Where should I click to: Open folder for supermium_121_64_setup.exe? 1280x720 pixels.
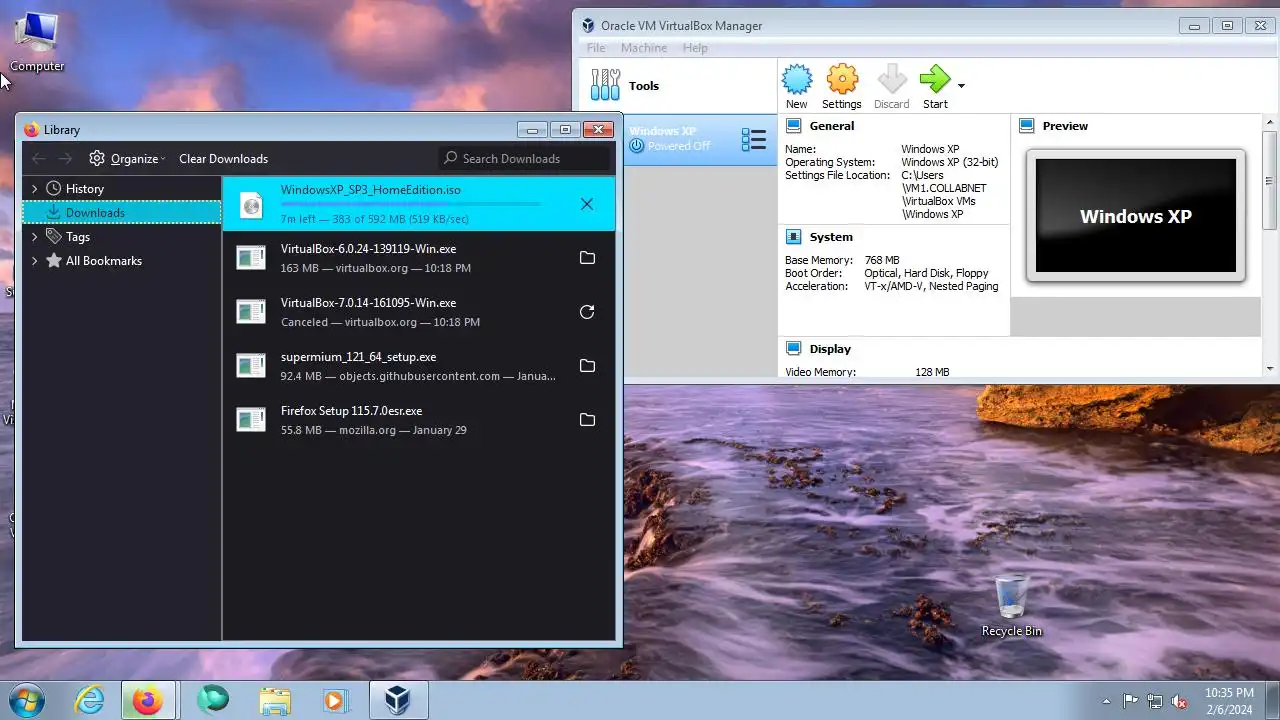pyautogui.click(x=587, y=366)
